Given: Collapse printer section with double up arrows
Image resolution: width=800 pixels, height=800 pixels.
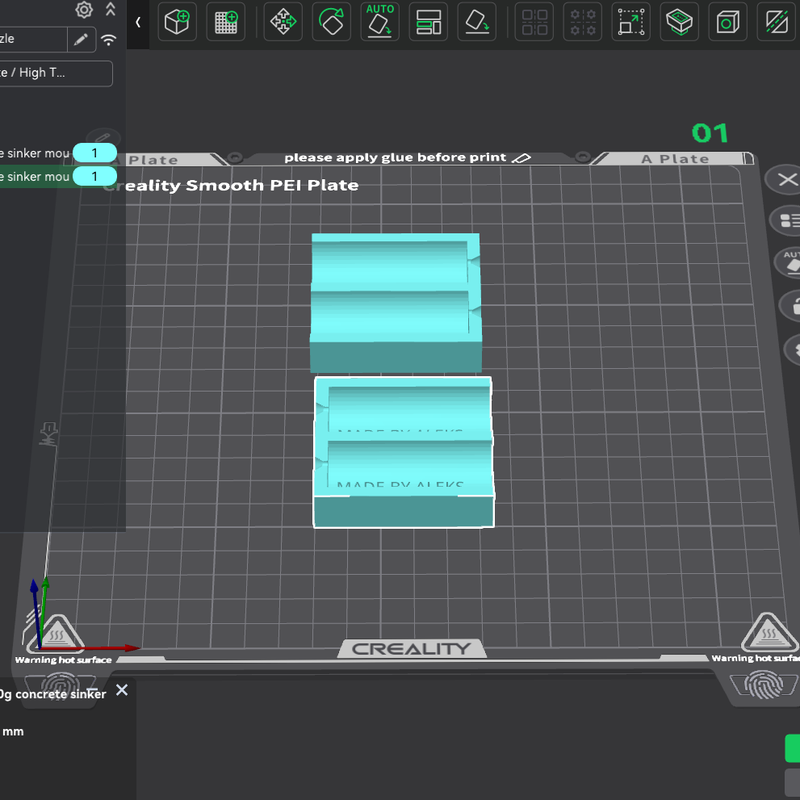Looking at the screenshot, I should point(110,9).
